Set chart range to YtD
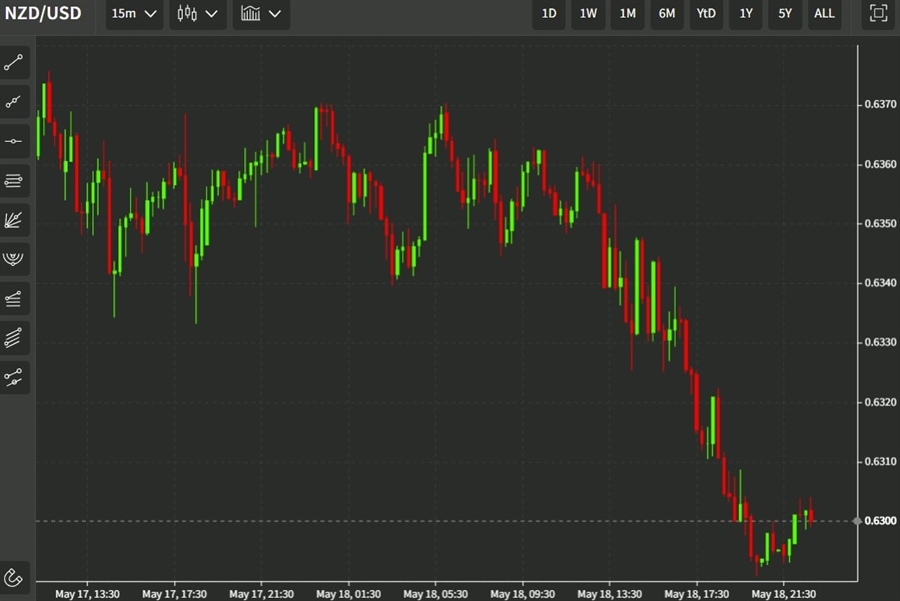 coord(706,13)
